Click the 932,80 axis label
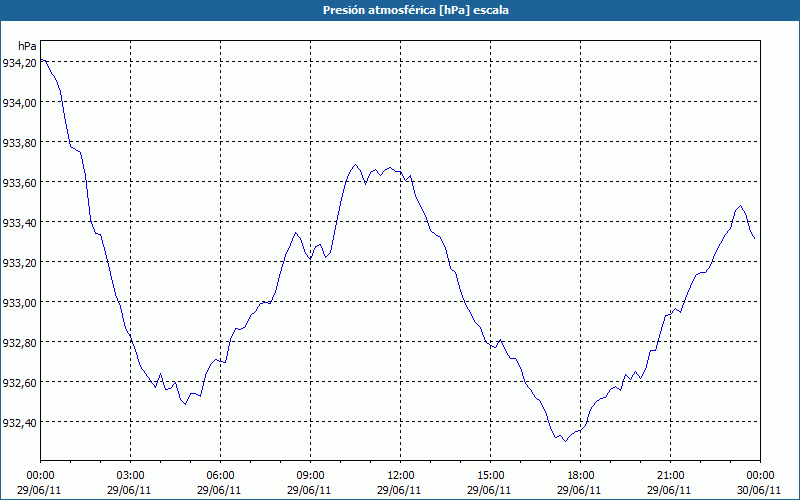Image resolution: width=800 pixels, height=500 pixels. point(20,343)
